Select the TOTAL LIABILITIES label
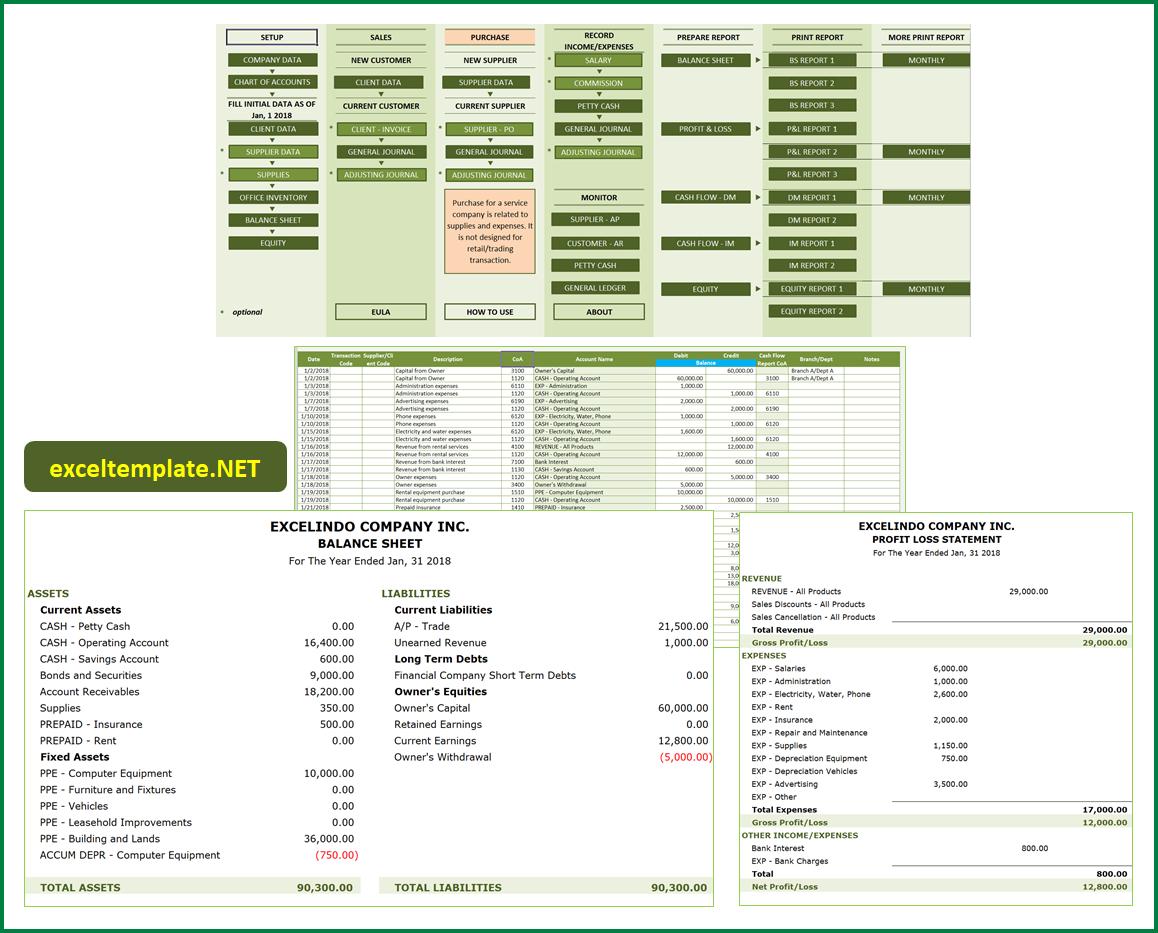The width and height of the screenshot is (1158, 933). pyautogui.click(x=448, y=887)
